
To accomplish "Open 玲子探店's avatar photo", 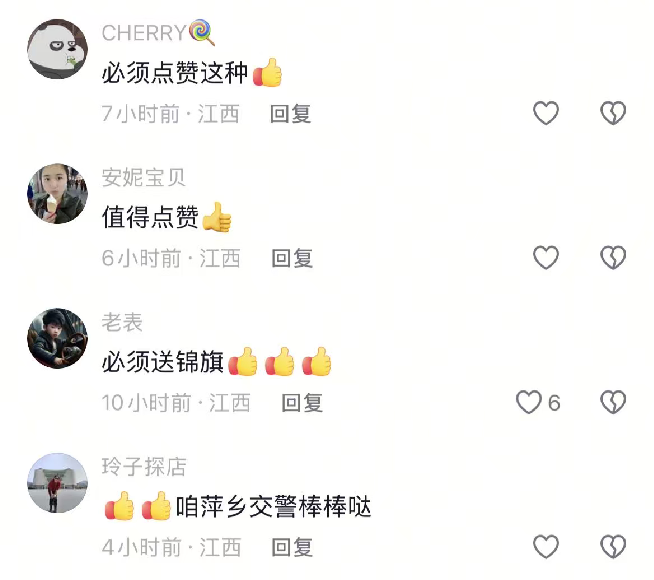I will point(58,483).
